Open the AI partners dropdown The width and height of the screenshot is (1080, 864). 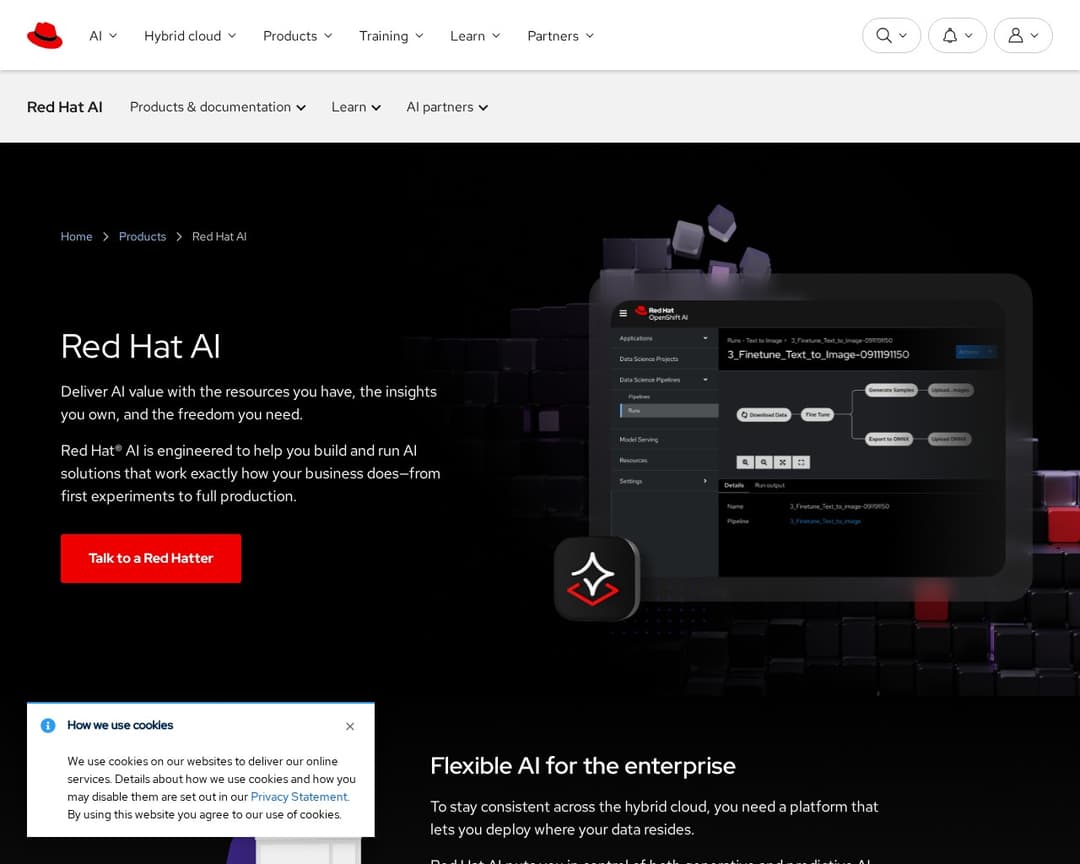tap(447, 107)
